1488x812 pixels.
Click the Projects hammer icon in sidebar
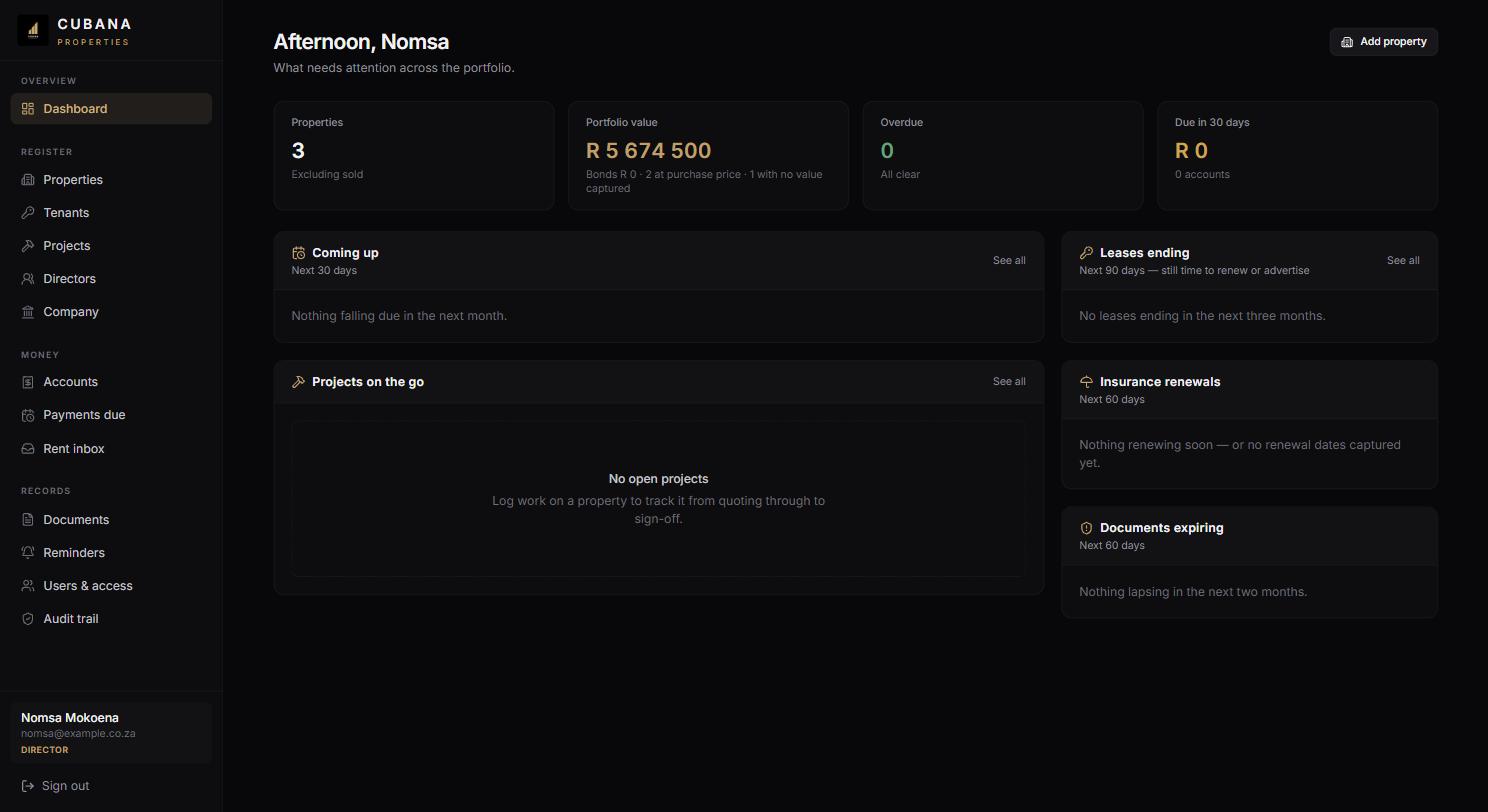click(x=28, y=246)
